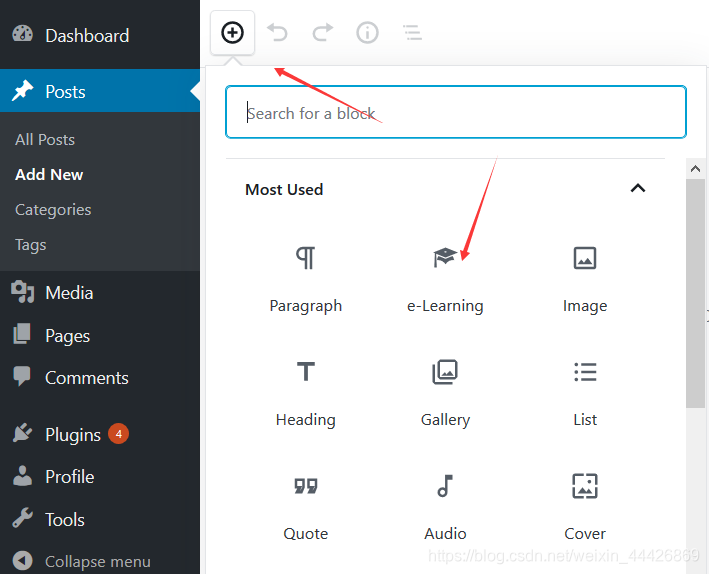Open the Dashboard menu
Screen dimensions: 709x574
pyautogui.click(x=100, y=35)
